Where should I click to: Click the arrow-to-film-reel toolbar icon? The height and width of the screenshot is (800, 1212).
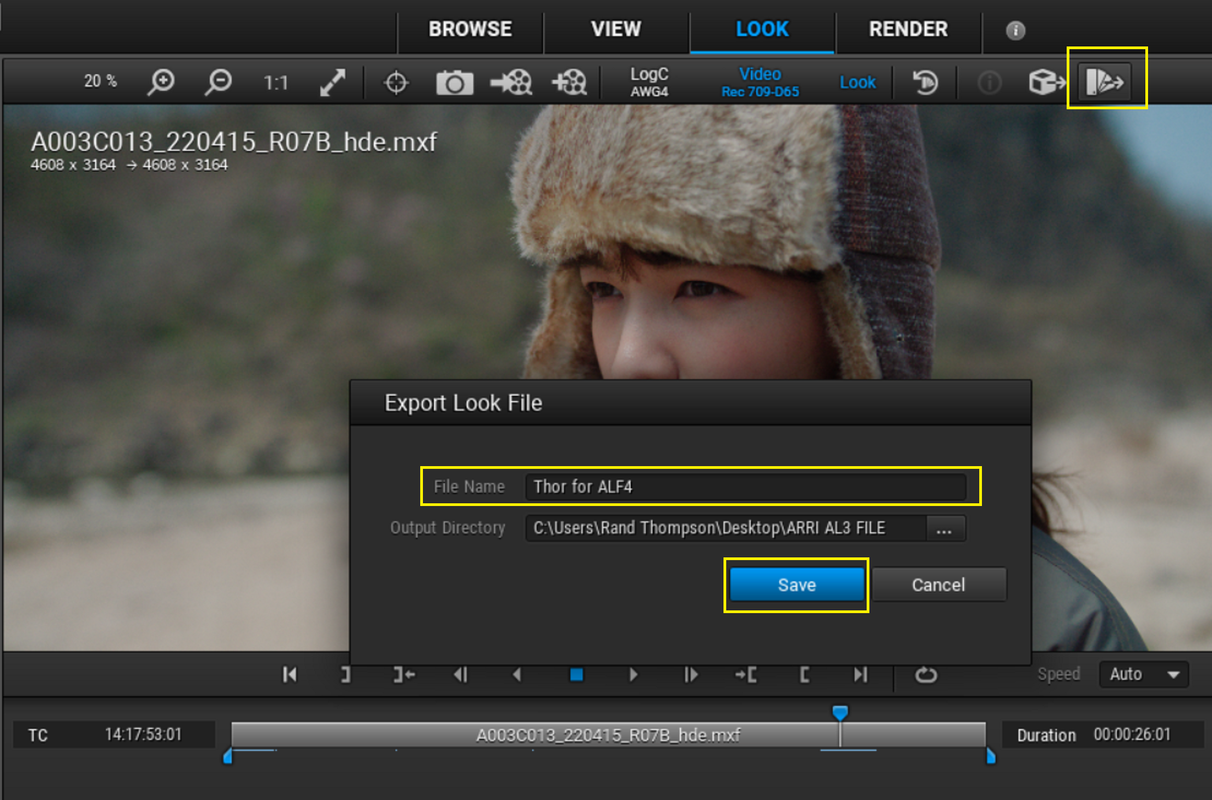pyautogui.click(x=511, y=82)
